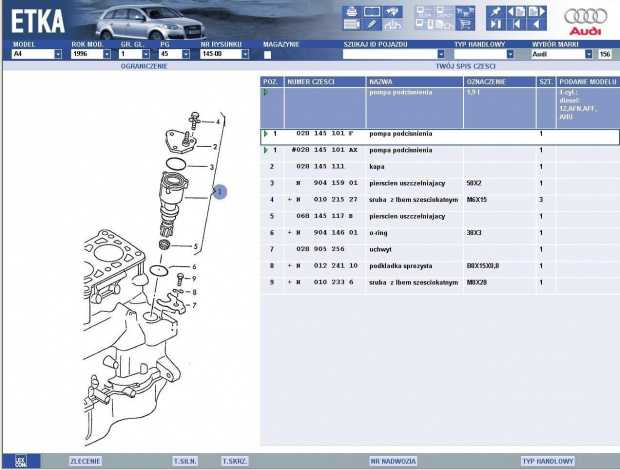Click the single shopping cart icon
This screenshot has height=470, width=620.
(x=465, y=25)
